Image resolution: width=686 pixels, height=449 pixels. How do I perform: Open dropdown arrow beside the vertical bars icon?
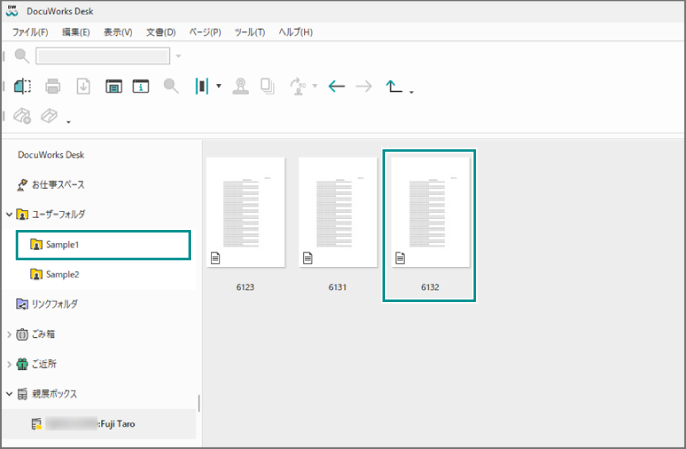(219, 87)
